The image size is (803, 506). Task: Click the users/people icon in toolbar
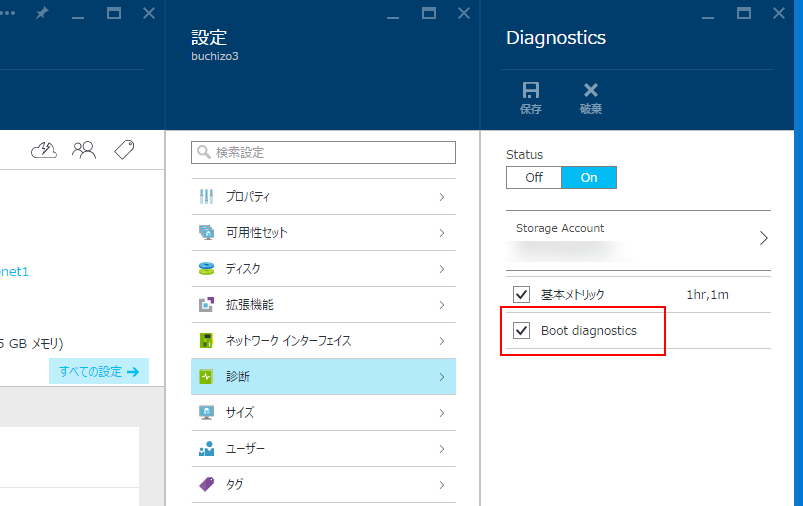click(x=84, y=150)
